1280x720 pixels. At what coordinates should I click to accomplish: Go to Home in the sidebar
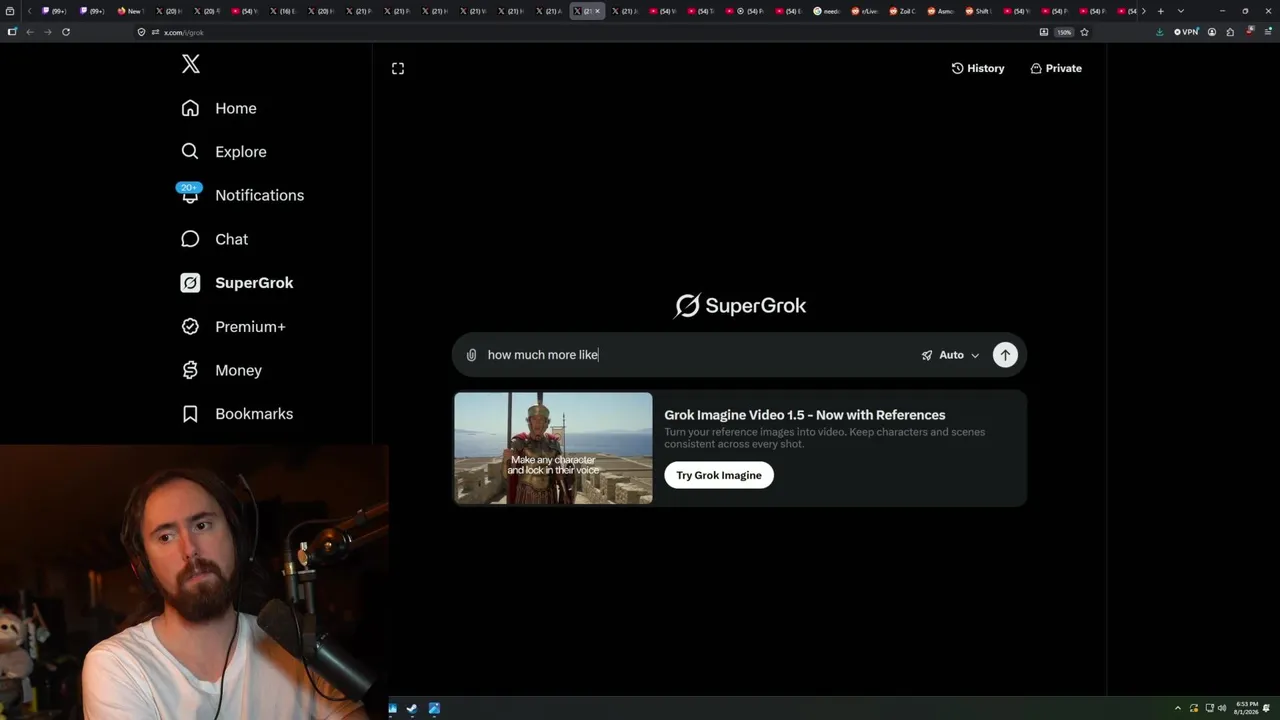pos(218,108)
